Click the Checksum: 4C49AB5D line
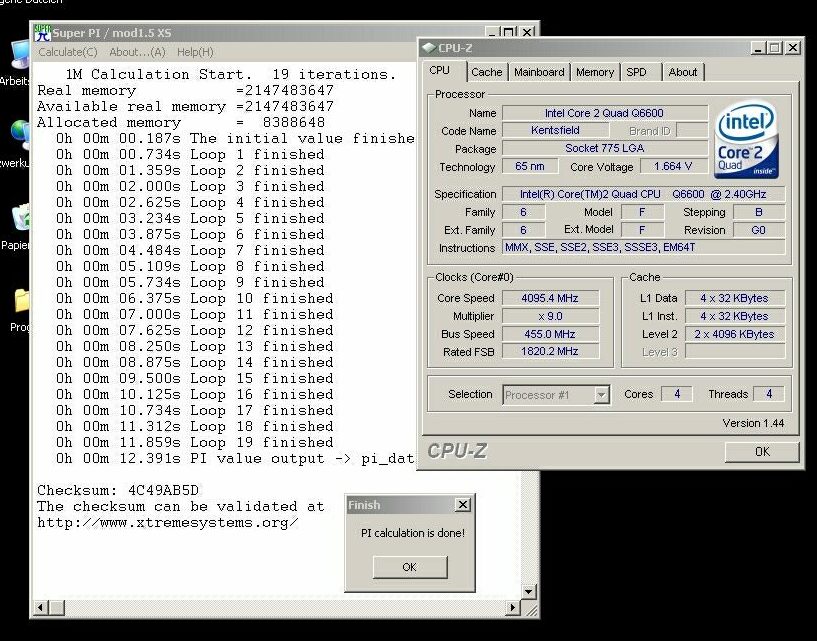Screen dimensions: 817x641 [118, 490]
